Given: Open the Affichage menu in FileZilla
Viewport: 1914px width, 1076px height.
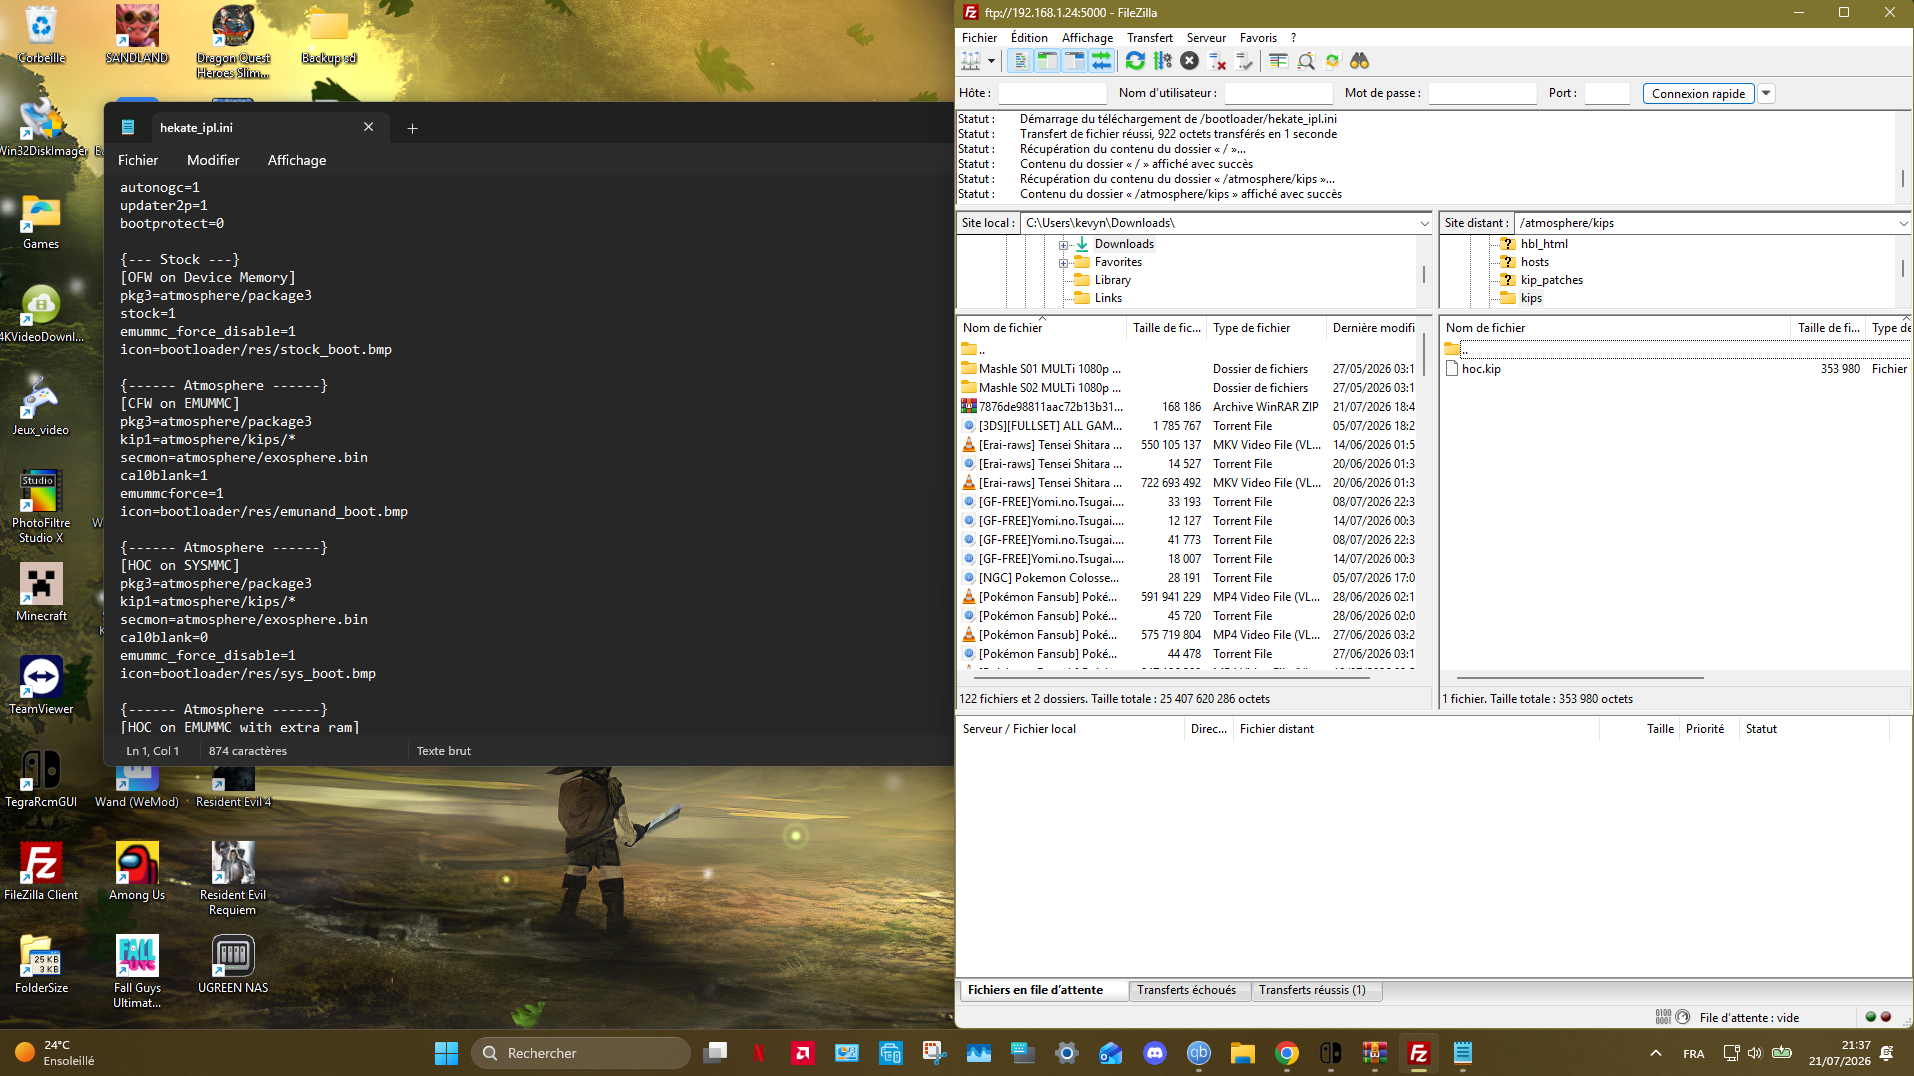Looking at the screenshot, I should (1087, 38).
